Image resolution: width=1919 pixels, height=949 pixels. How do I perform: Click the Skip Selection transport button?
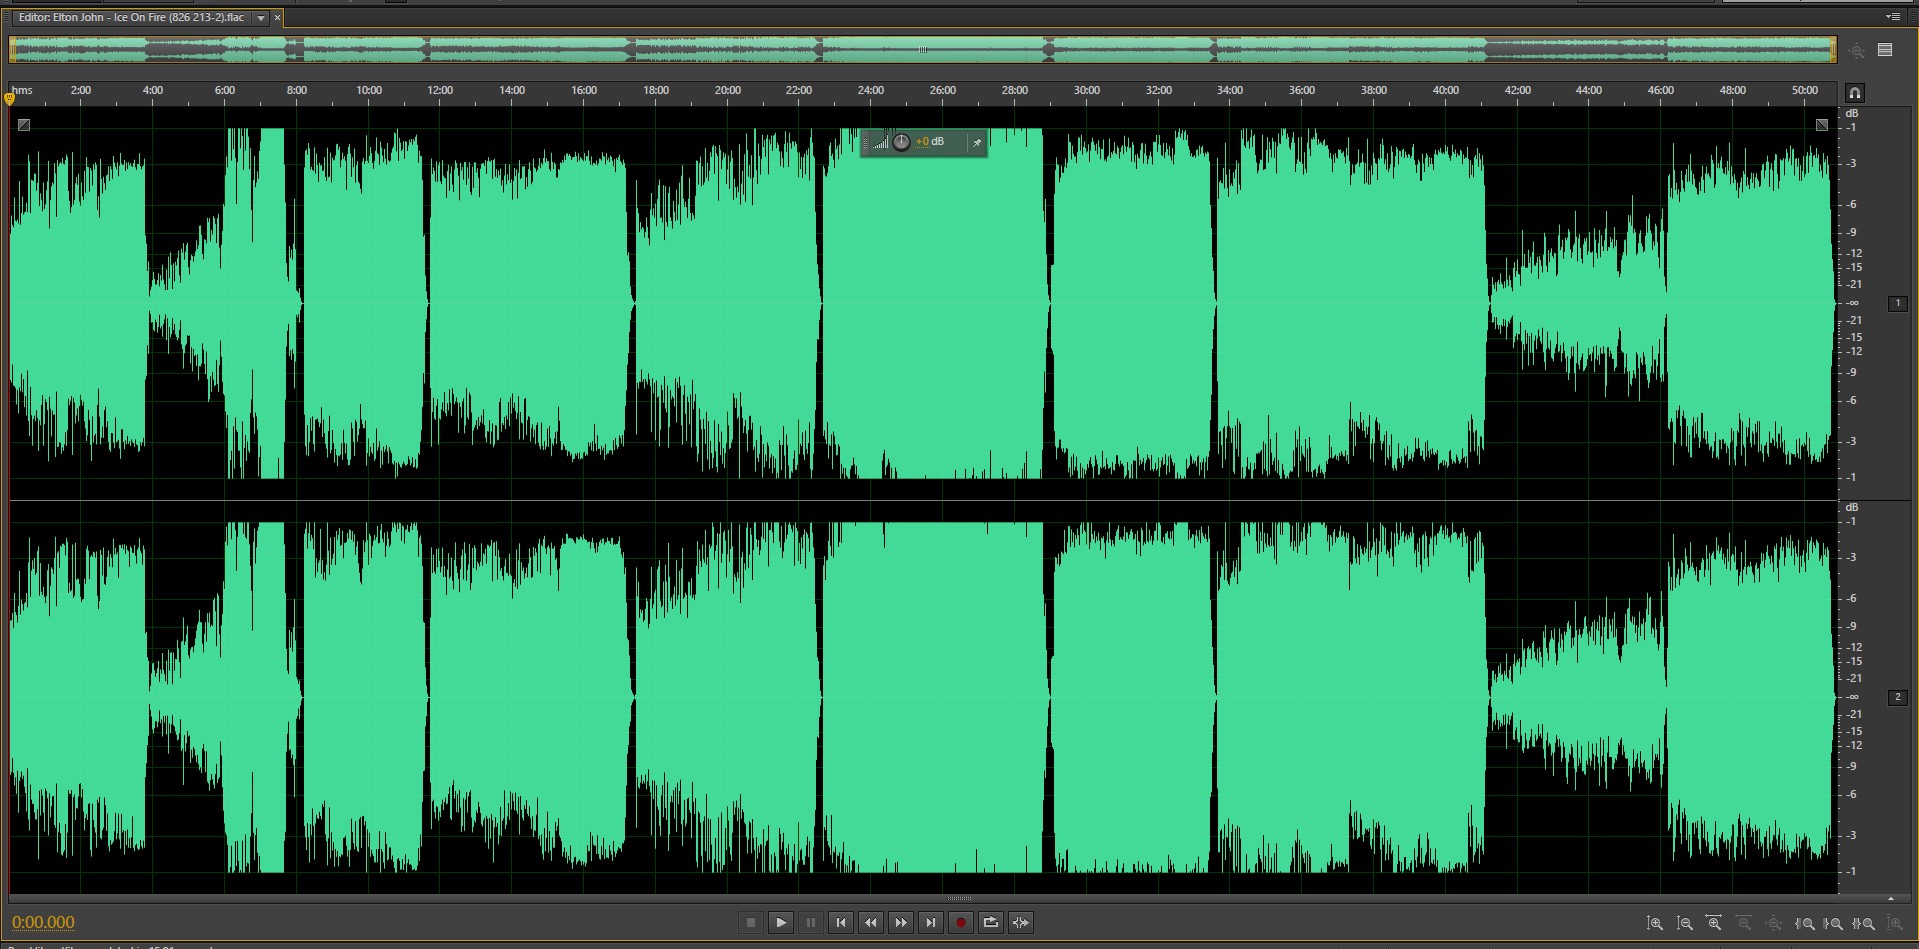pos(1020,923)
